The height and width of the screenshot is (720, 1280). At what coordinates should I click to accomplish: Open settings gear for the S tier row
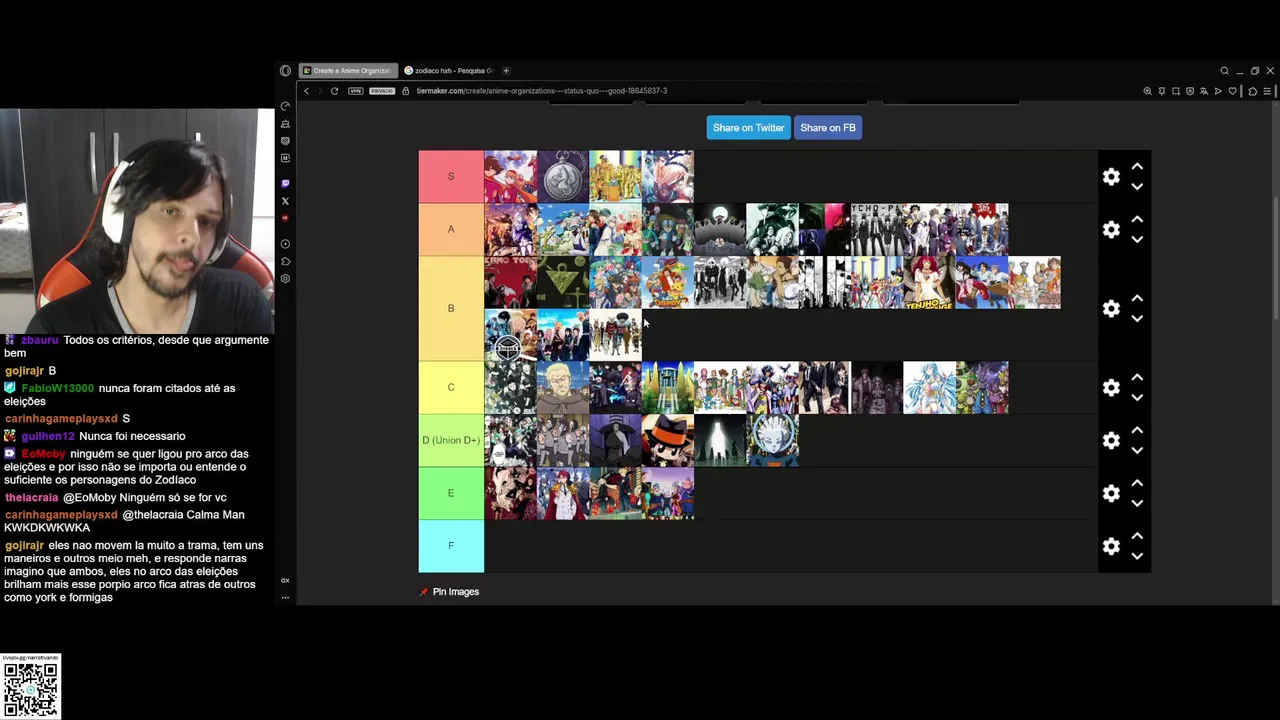[1111, 177]
